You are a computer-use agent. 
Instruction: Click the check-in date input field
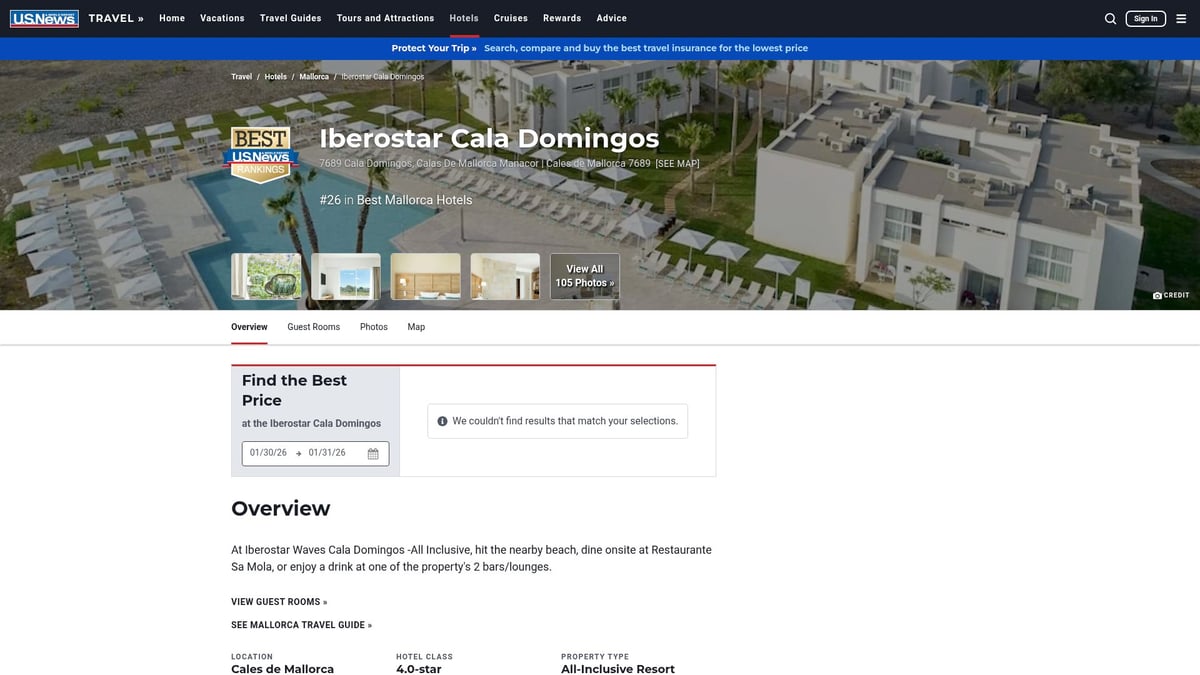267,452
